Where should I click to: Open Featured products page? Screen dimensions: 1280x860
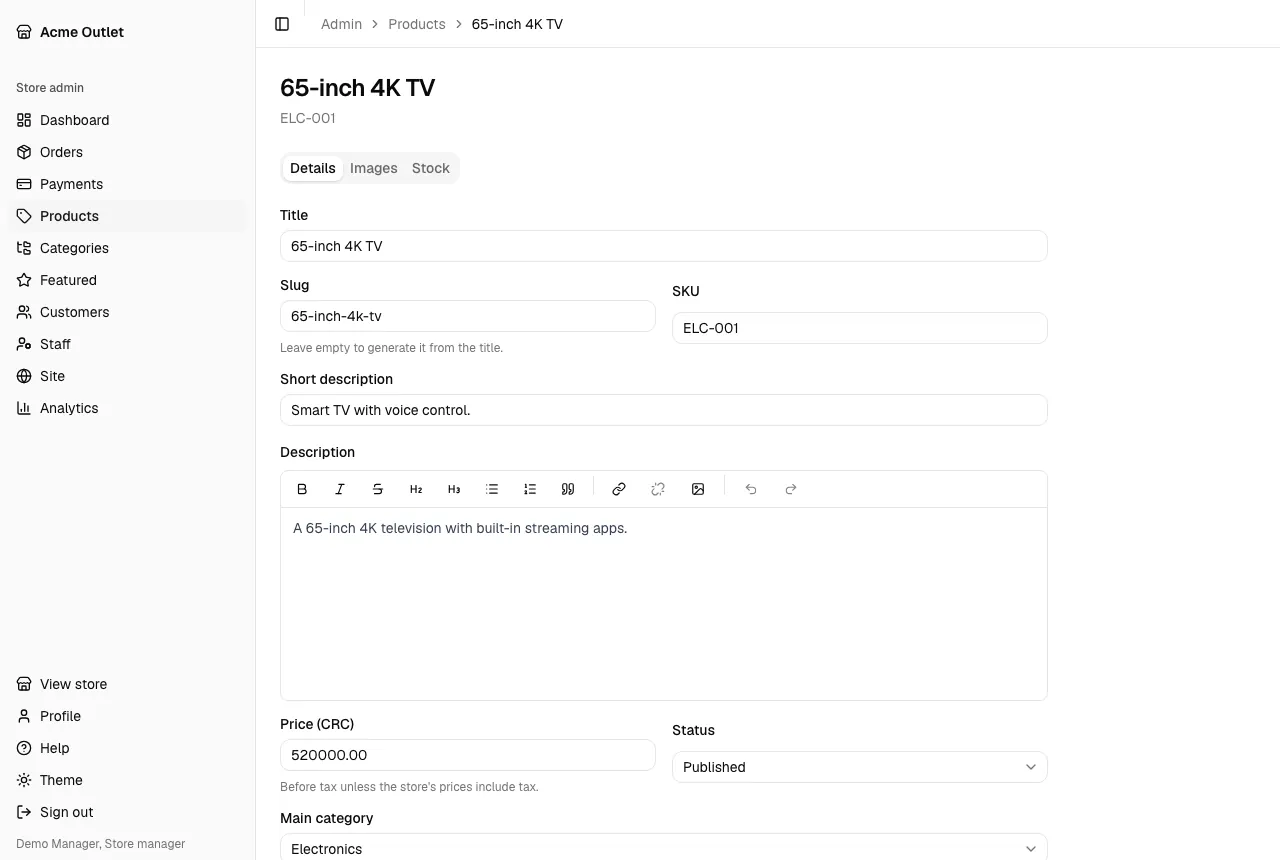click(x=127, y=280)
